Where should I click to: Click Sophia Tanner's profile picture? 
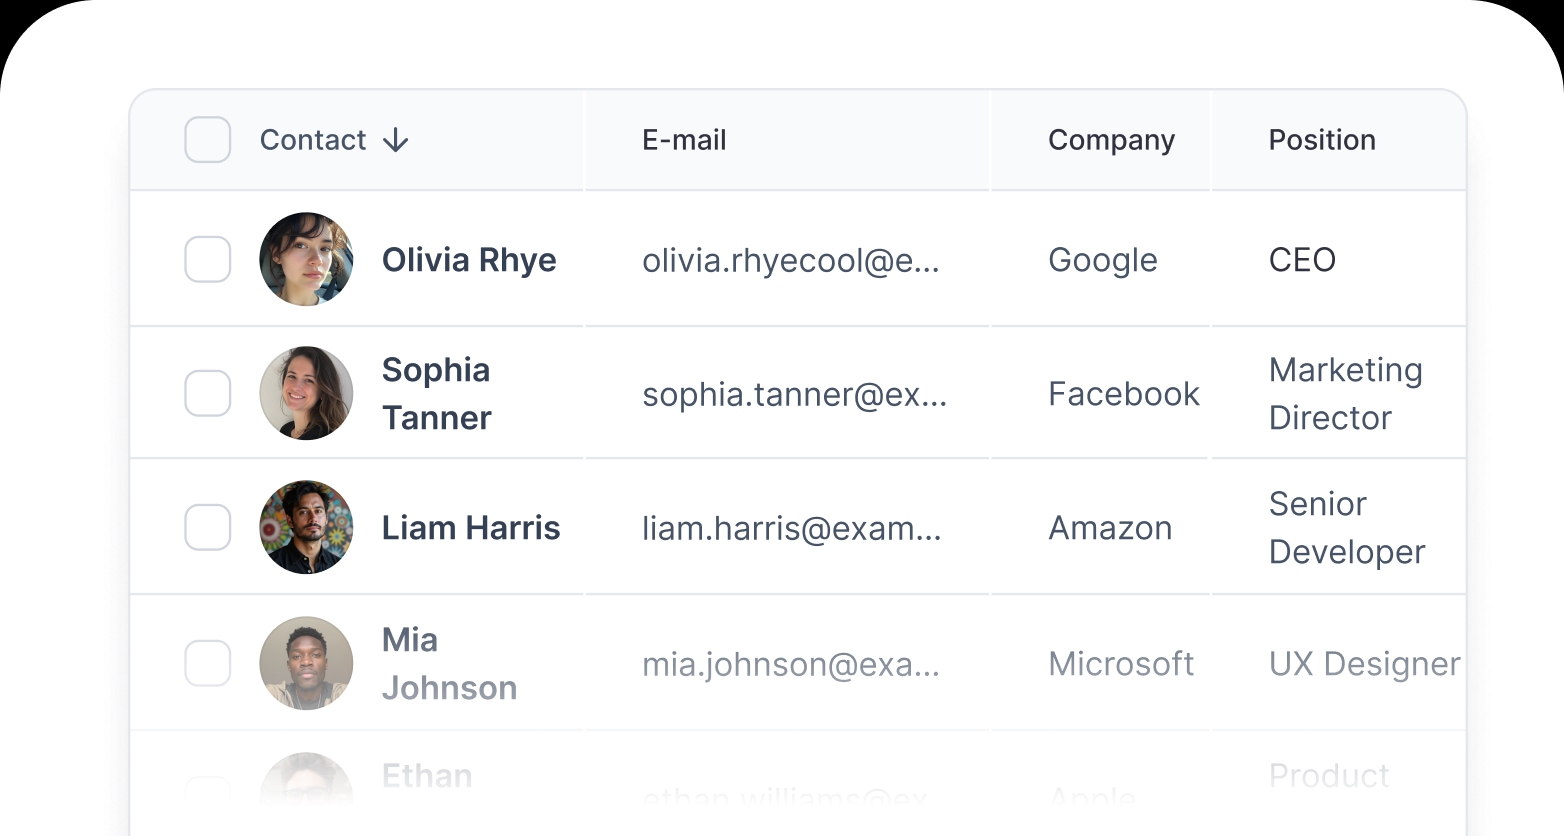tap(306, 393)
